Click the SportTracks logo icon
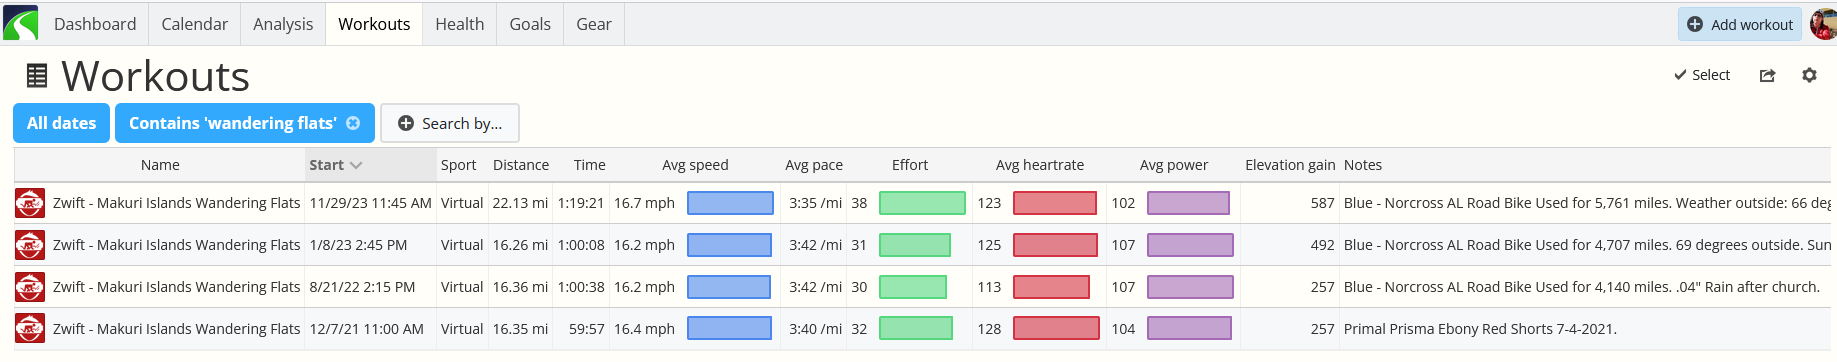 tap(20, 23)
